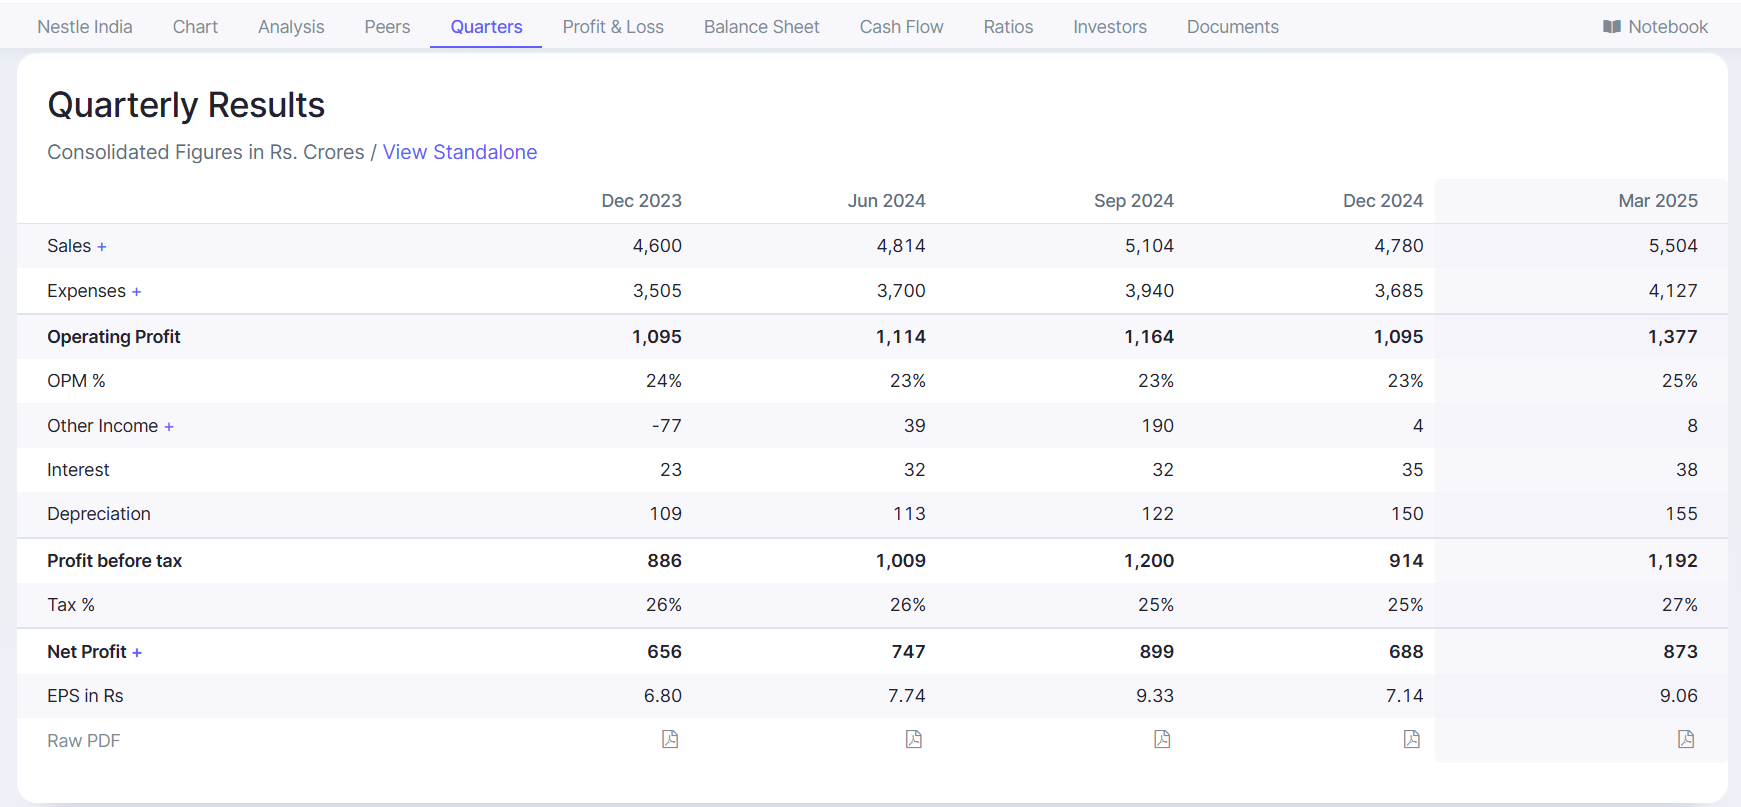Expand the Other Income row
Screen dimensions: 1741x807
point(169,427)
